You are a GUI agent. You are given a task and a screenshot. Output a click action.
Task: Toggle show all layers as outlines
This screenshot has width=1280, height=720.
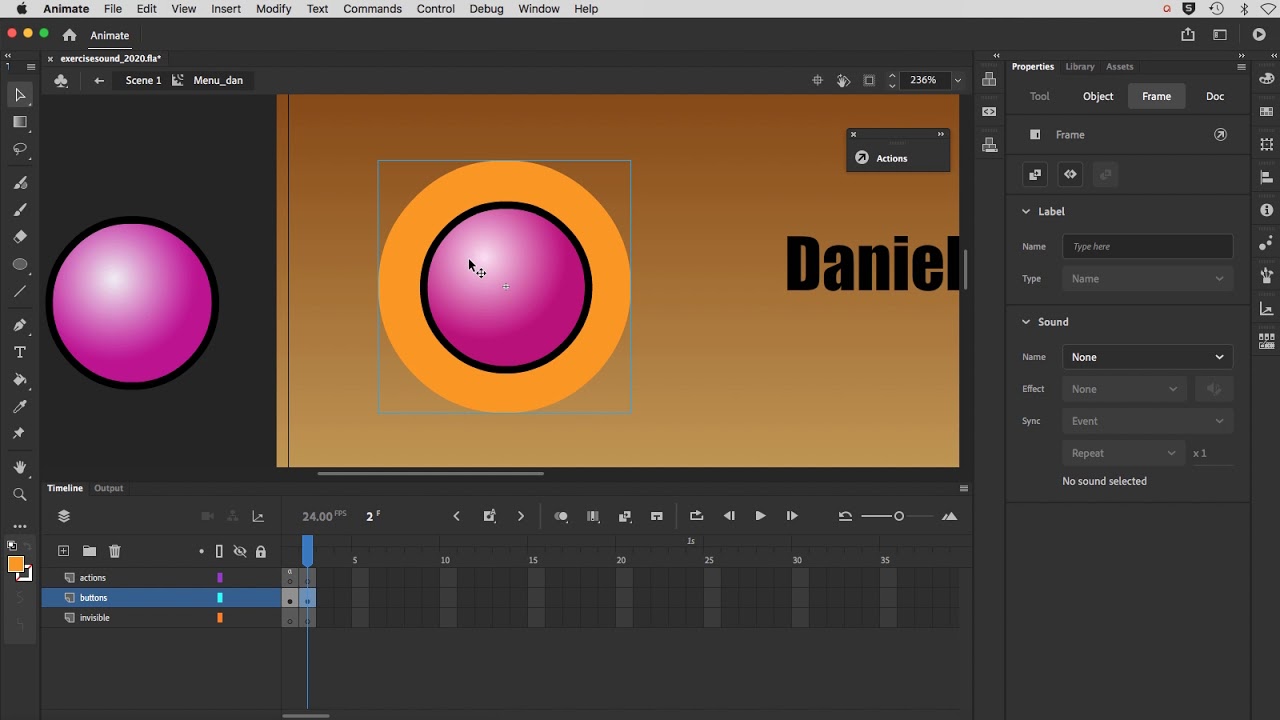point(219,551)
